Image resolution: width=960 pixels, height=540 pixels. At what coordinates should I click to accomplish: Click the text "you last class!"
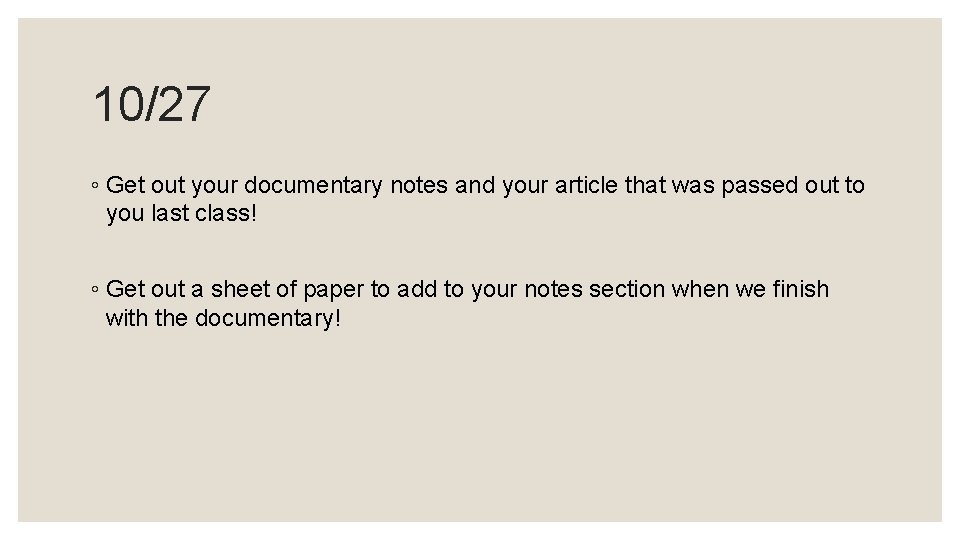[181, 214]
